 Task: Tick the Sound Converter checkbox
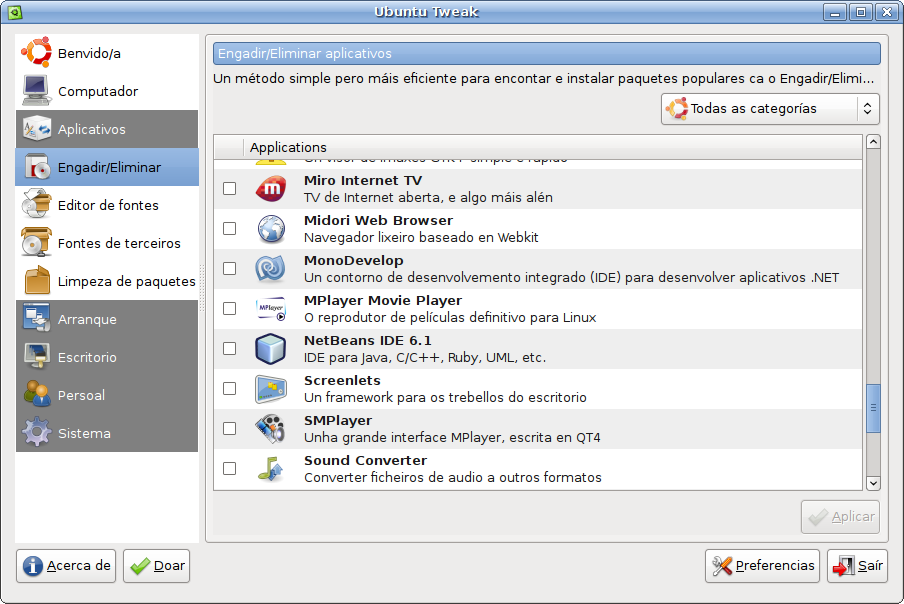coord(229,469)
